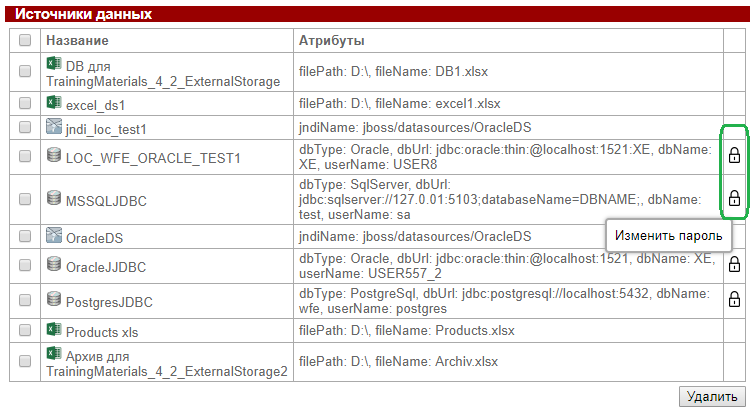Screen dimensions: 752x414
Task: Click the lock icon for MSSQLJDBC row
Action: tap(734, 198)
